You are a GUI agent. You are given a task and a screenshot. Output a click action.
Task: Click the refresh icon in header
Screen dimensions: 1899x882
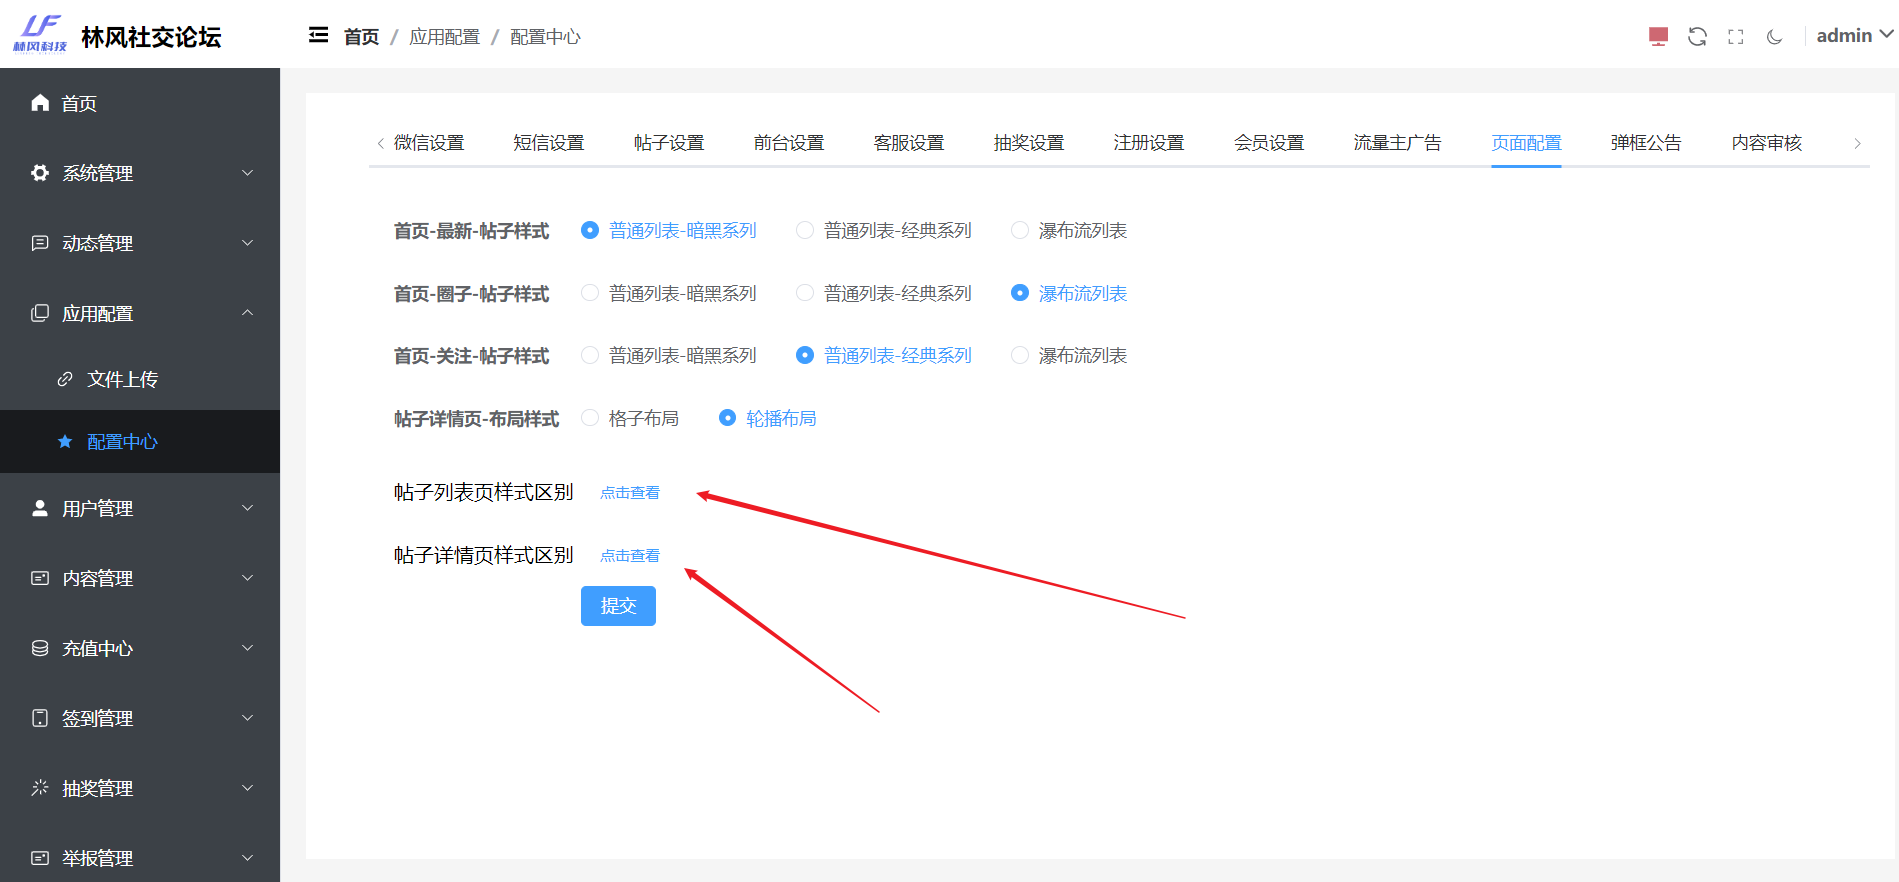point(1697,36)
